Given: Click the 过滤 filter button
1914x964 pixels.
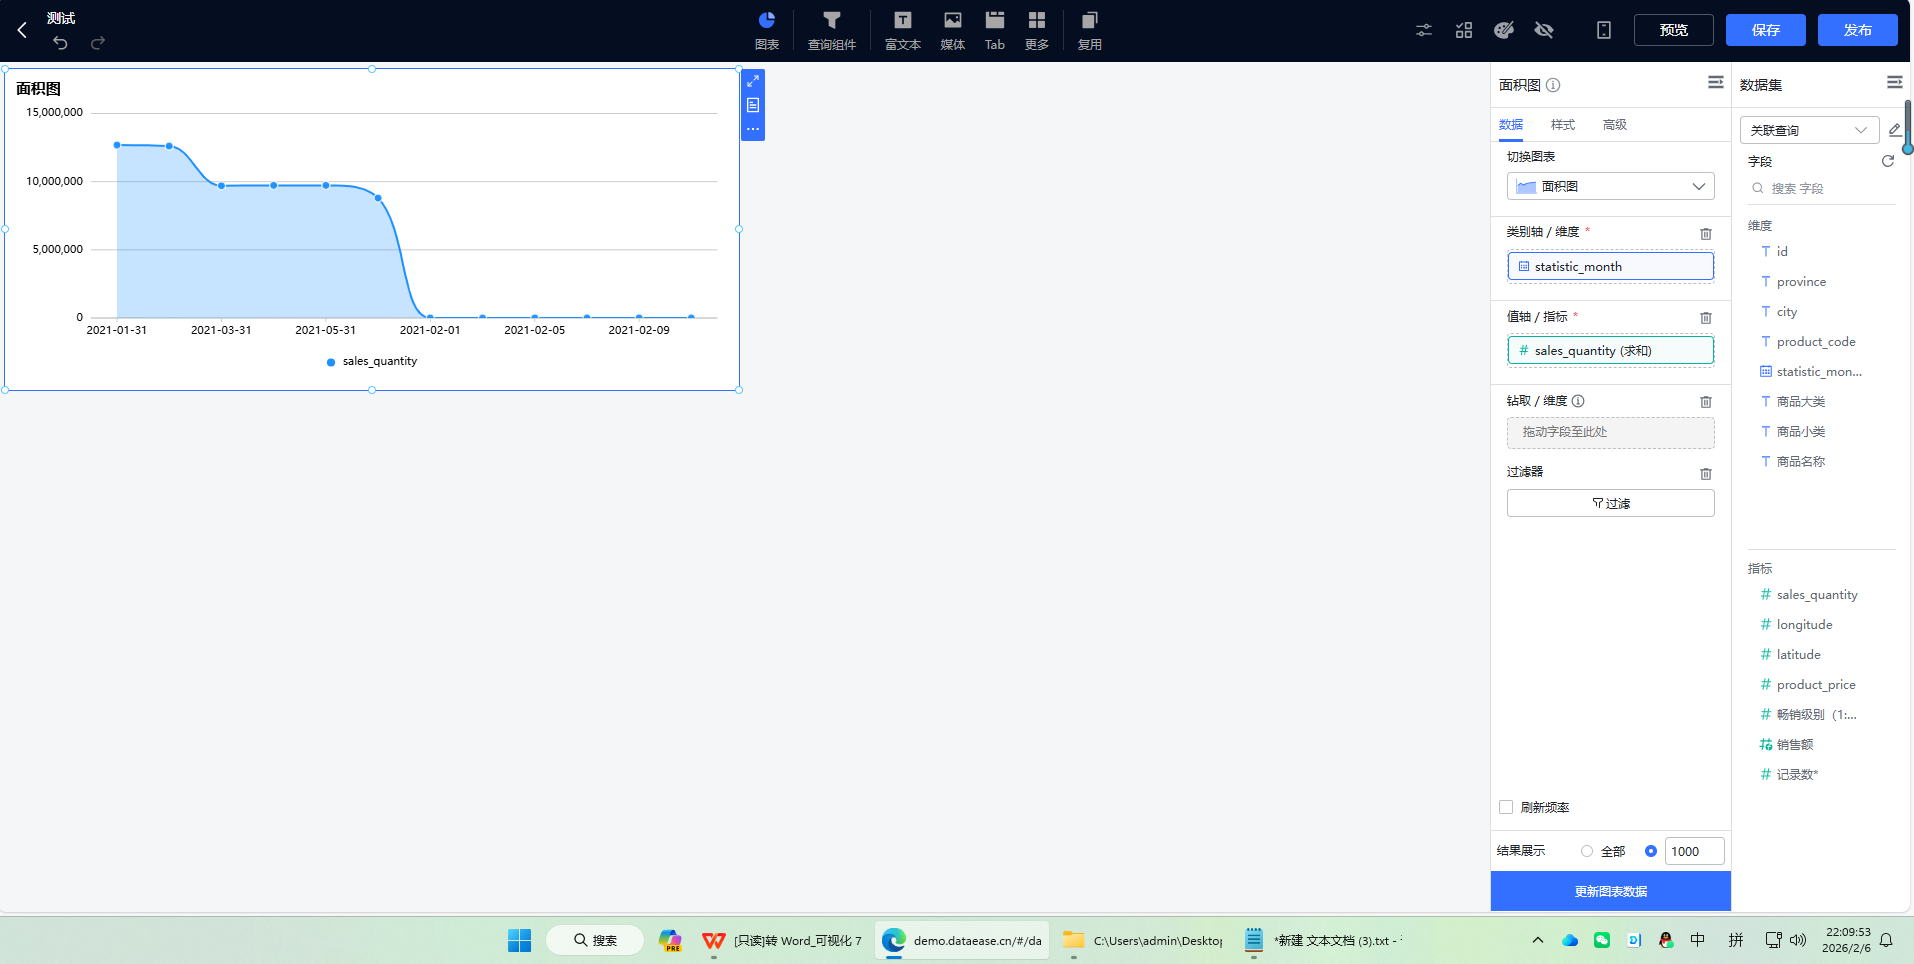Looking at the screenshot, I should tap(1611, 503).
